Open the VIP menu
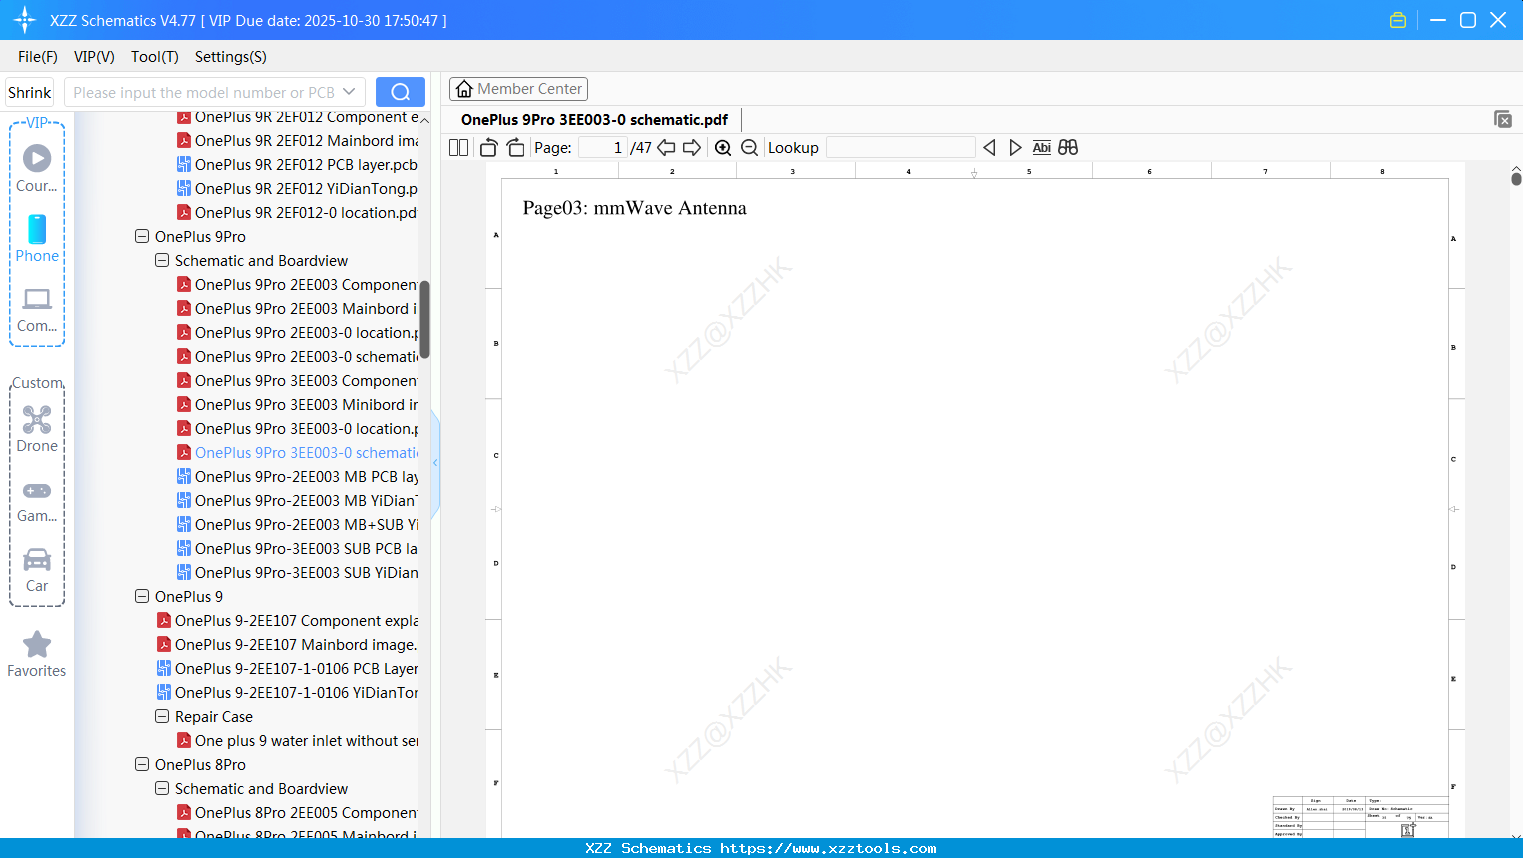1523x858 pixels. click(x=94, y=57)
